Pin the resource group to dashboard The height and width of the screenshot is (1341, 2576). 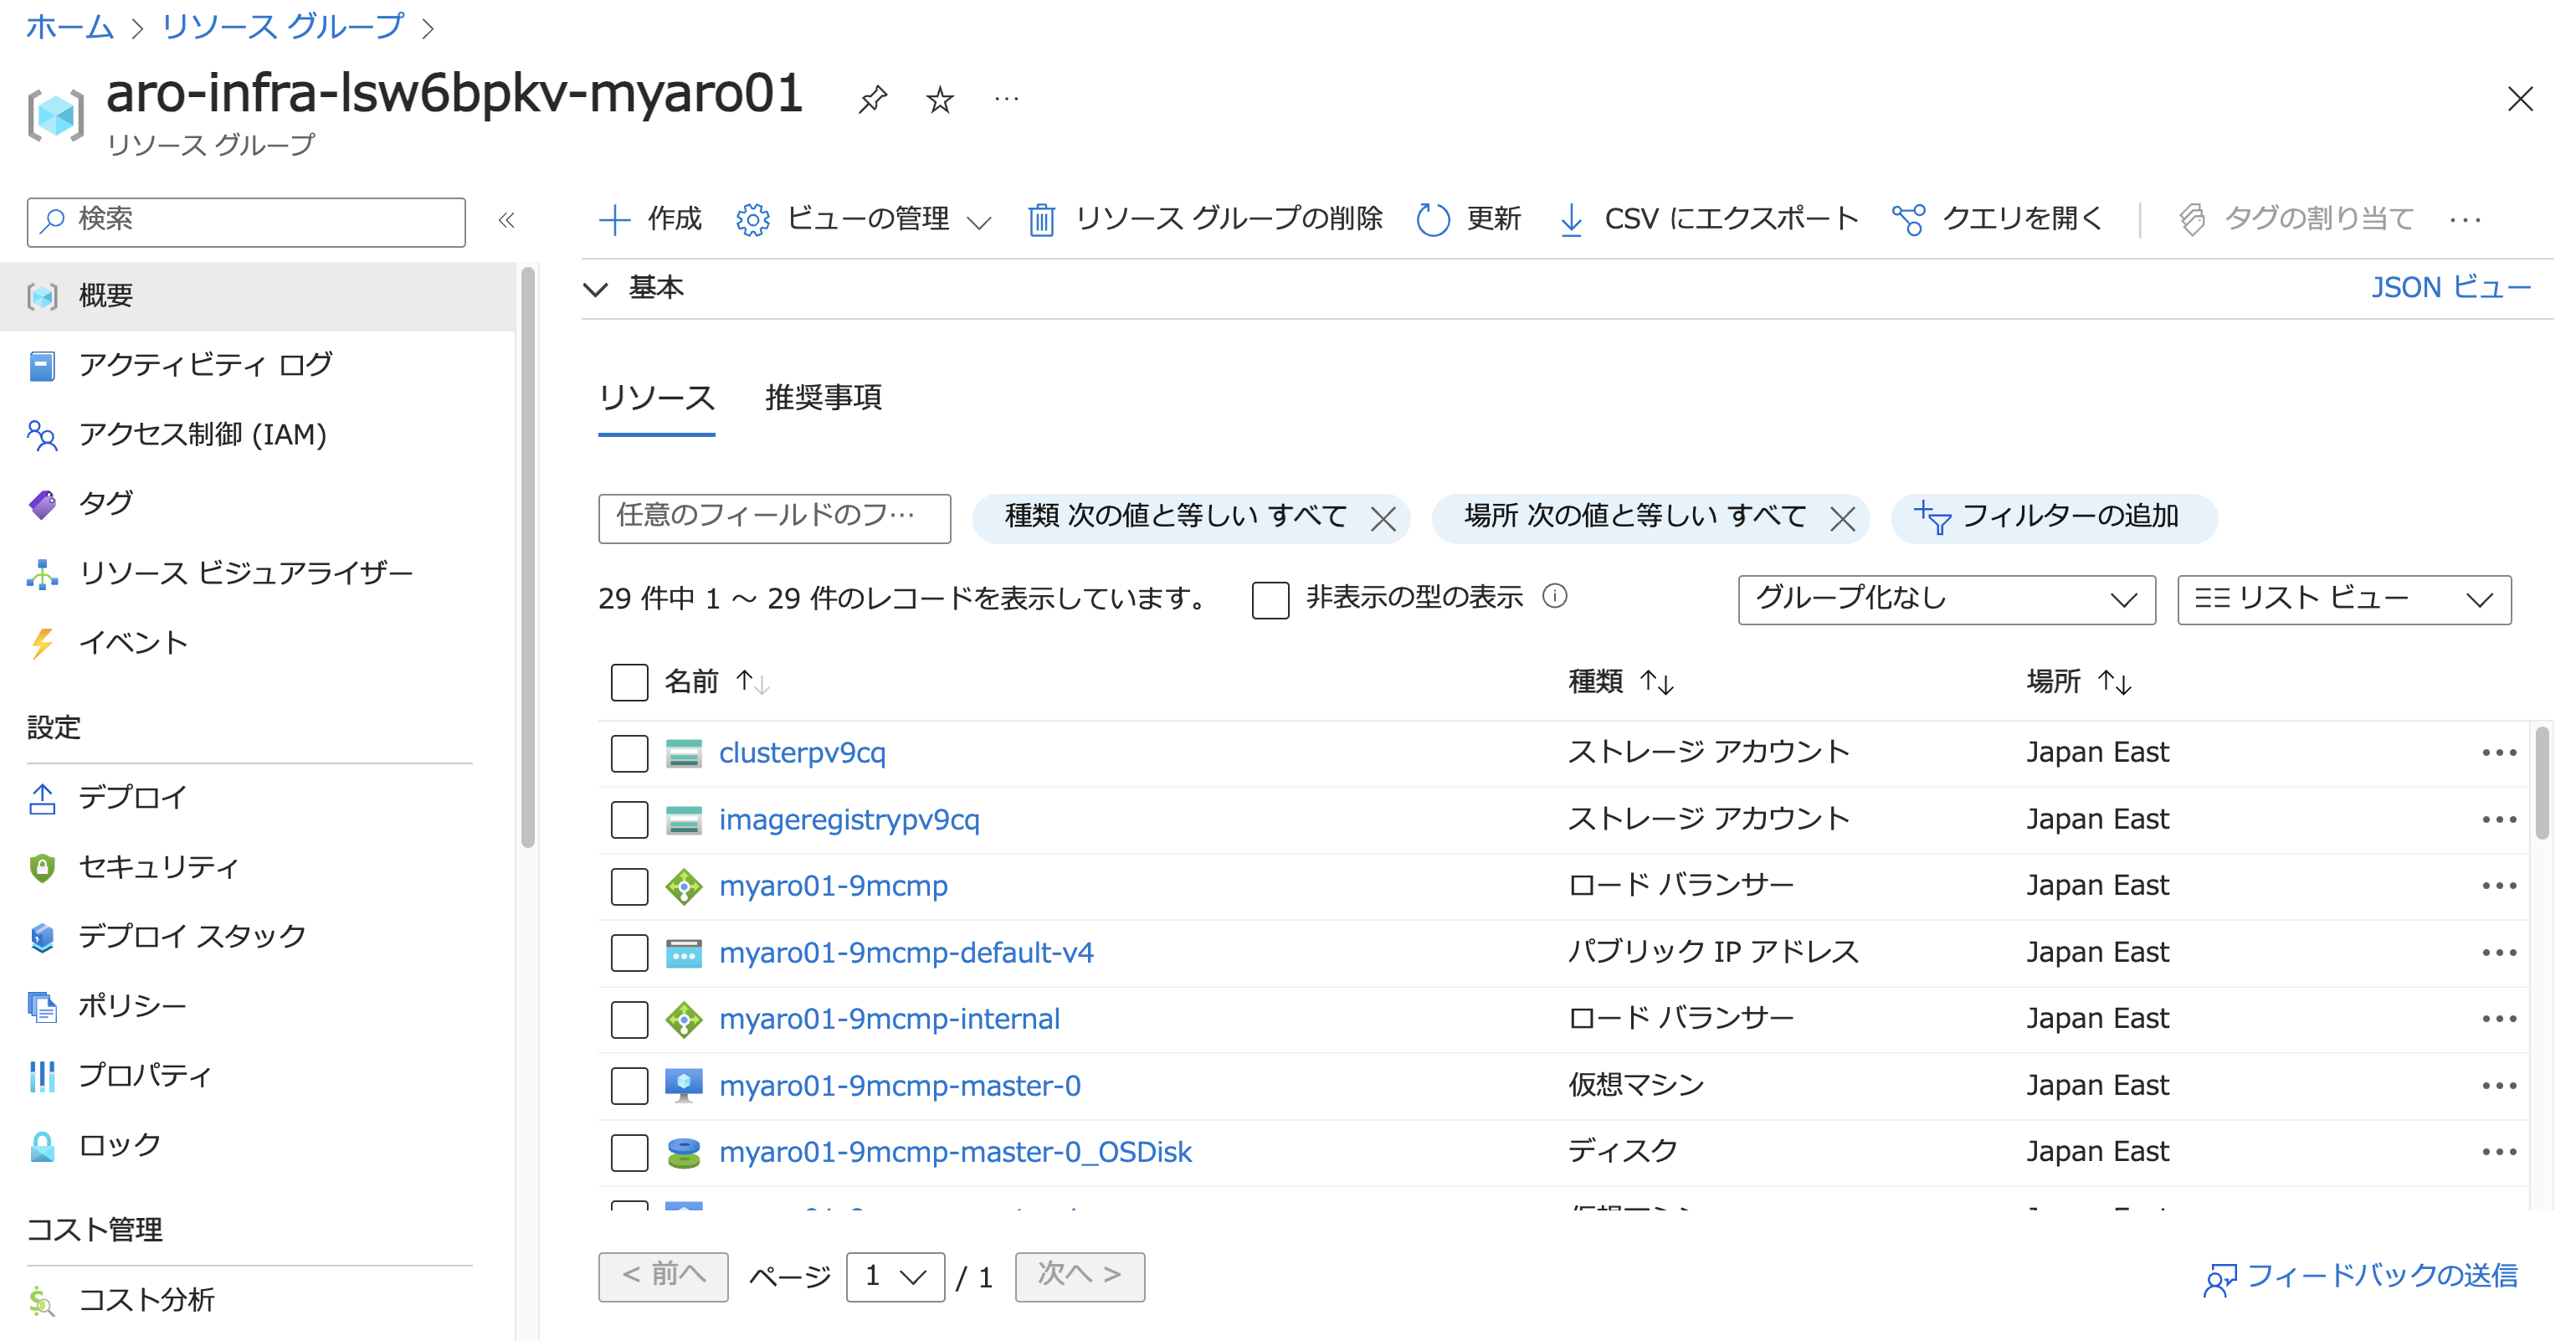point(872,99)
